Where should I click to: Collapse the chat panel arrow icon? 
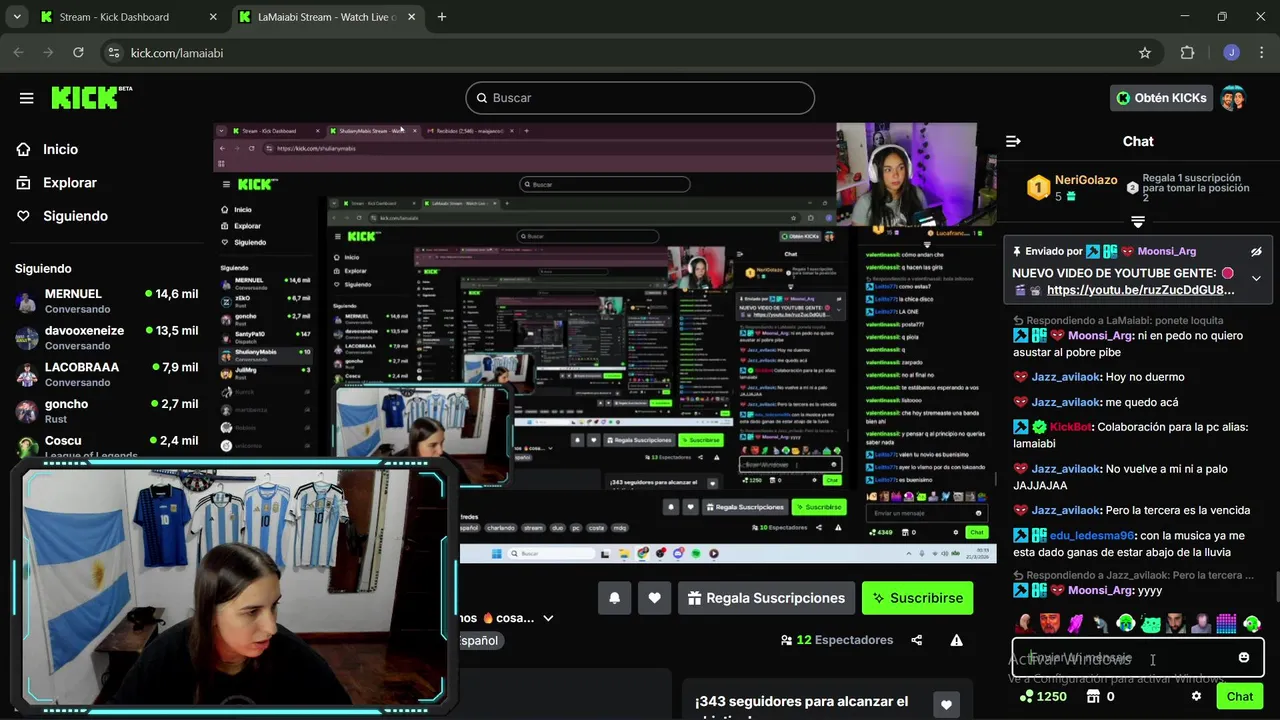1013,141
